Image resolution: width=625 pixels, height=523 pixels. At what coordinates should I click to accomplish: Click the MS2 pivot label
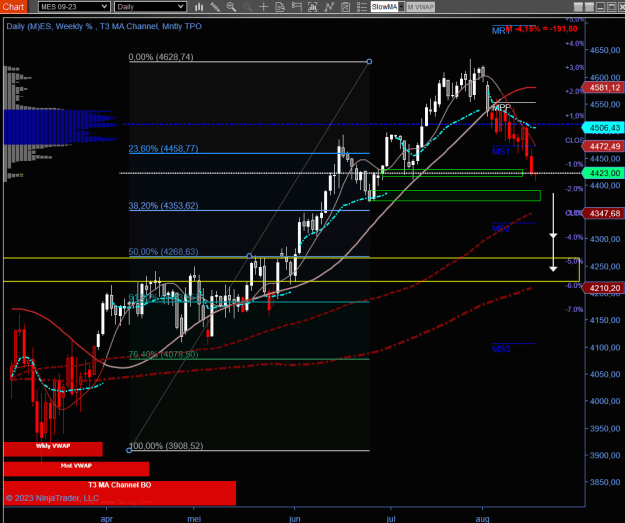coord(501,228)
